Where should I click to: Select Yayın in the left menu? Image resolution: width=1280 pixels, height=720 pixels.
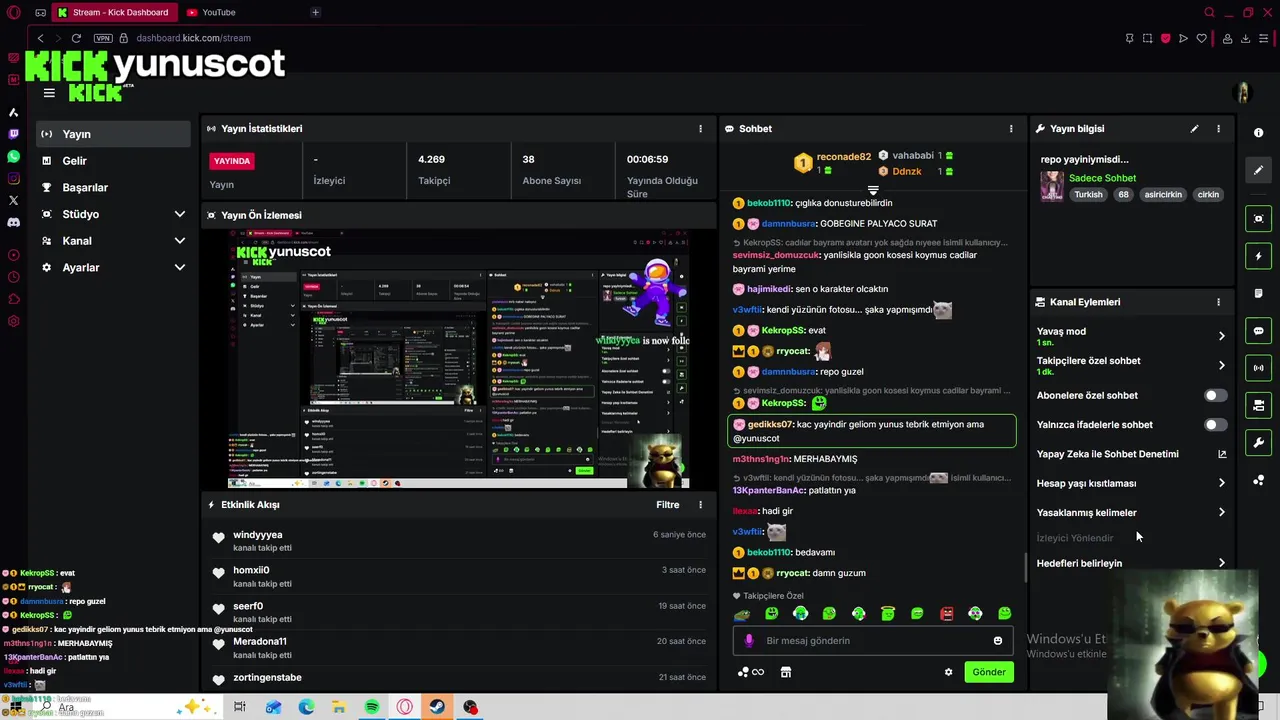click(113, 134)
